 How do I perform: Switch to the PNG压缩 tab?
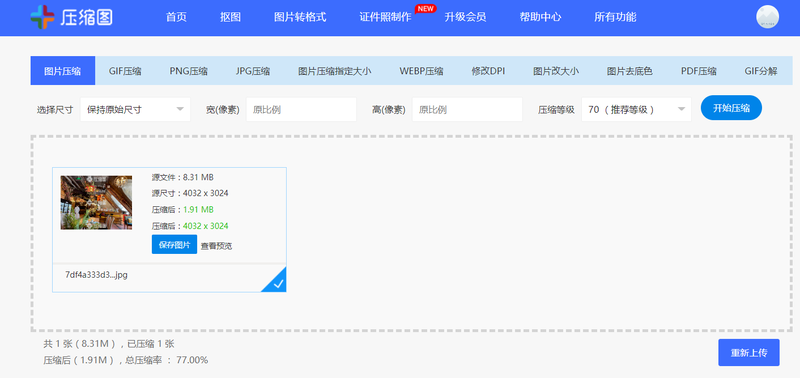(x=189, y=71)
